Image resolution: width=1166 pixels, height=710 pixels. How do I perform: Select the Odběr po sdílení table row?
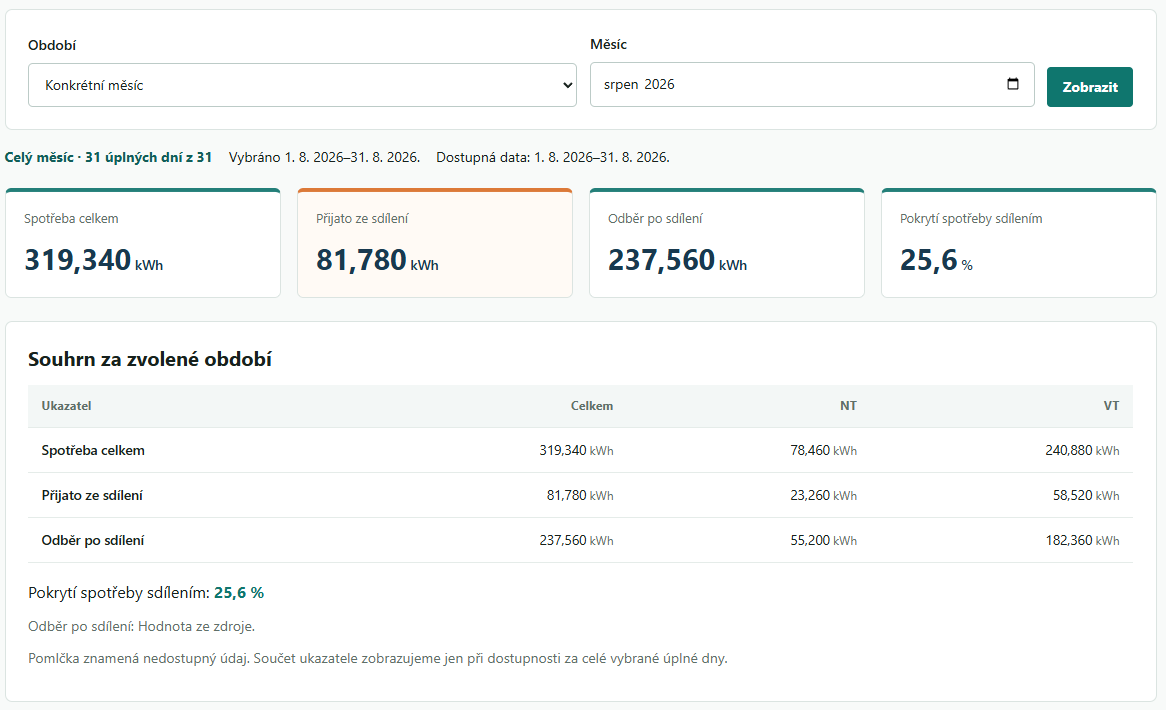pos(580,540)
